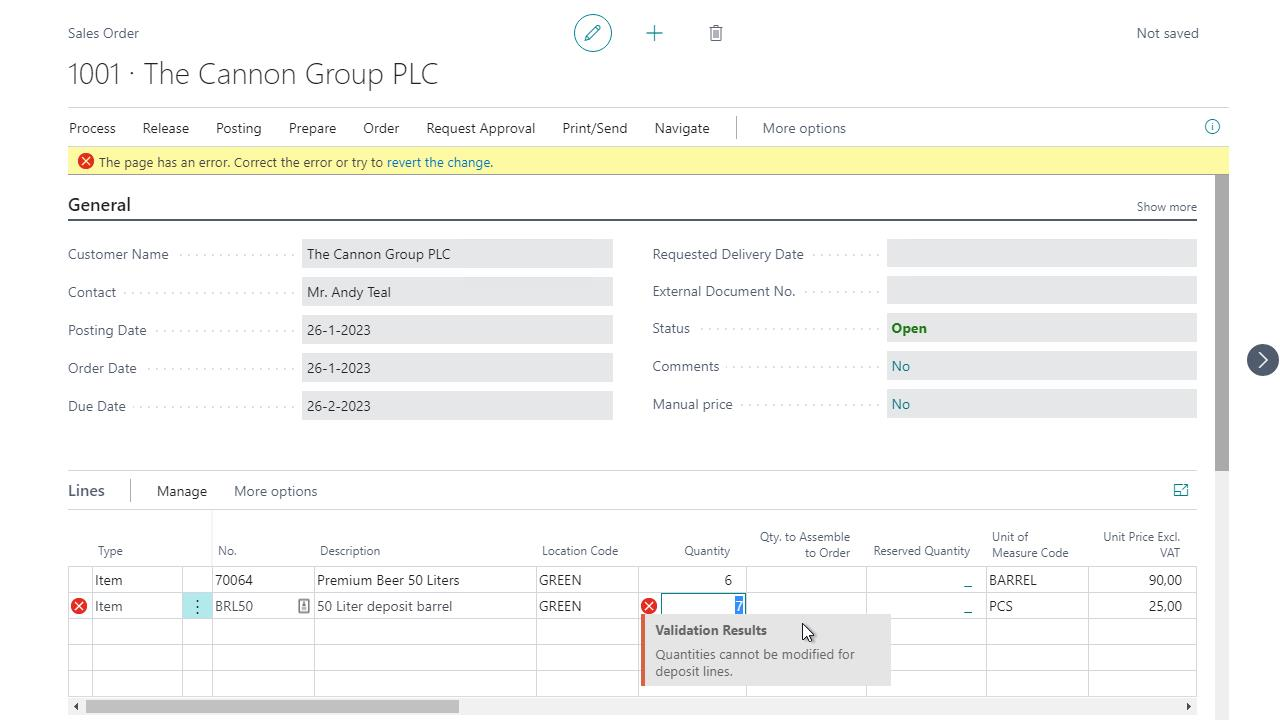This screenshot has width=1280, height=720.
Task: Open row options for BRL50 line
Action: pos(197,606)
